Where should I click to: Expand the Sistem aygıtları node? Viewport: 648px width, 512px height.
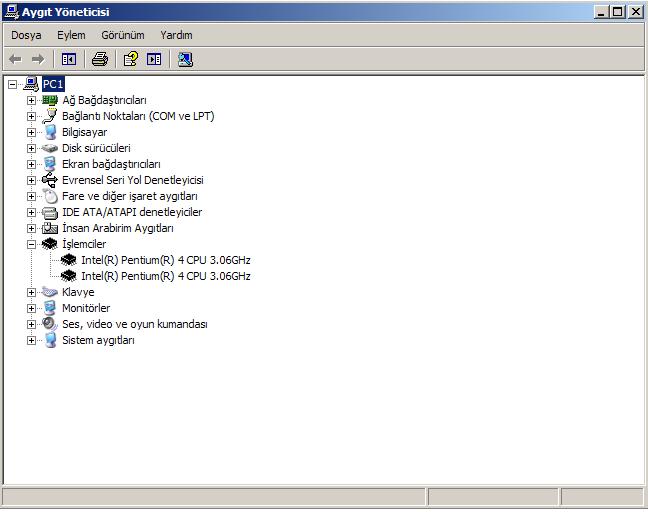[31, 340]
